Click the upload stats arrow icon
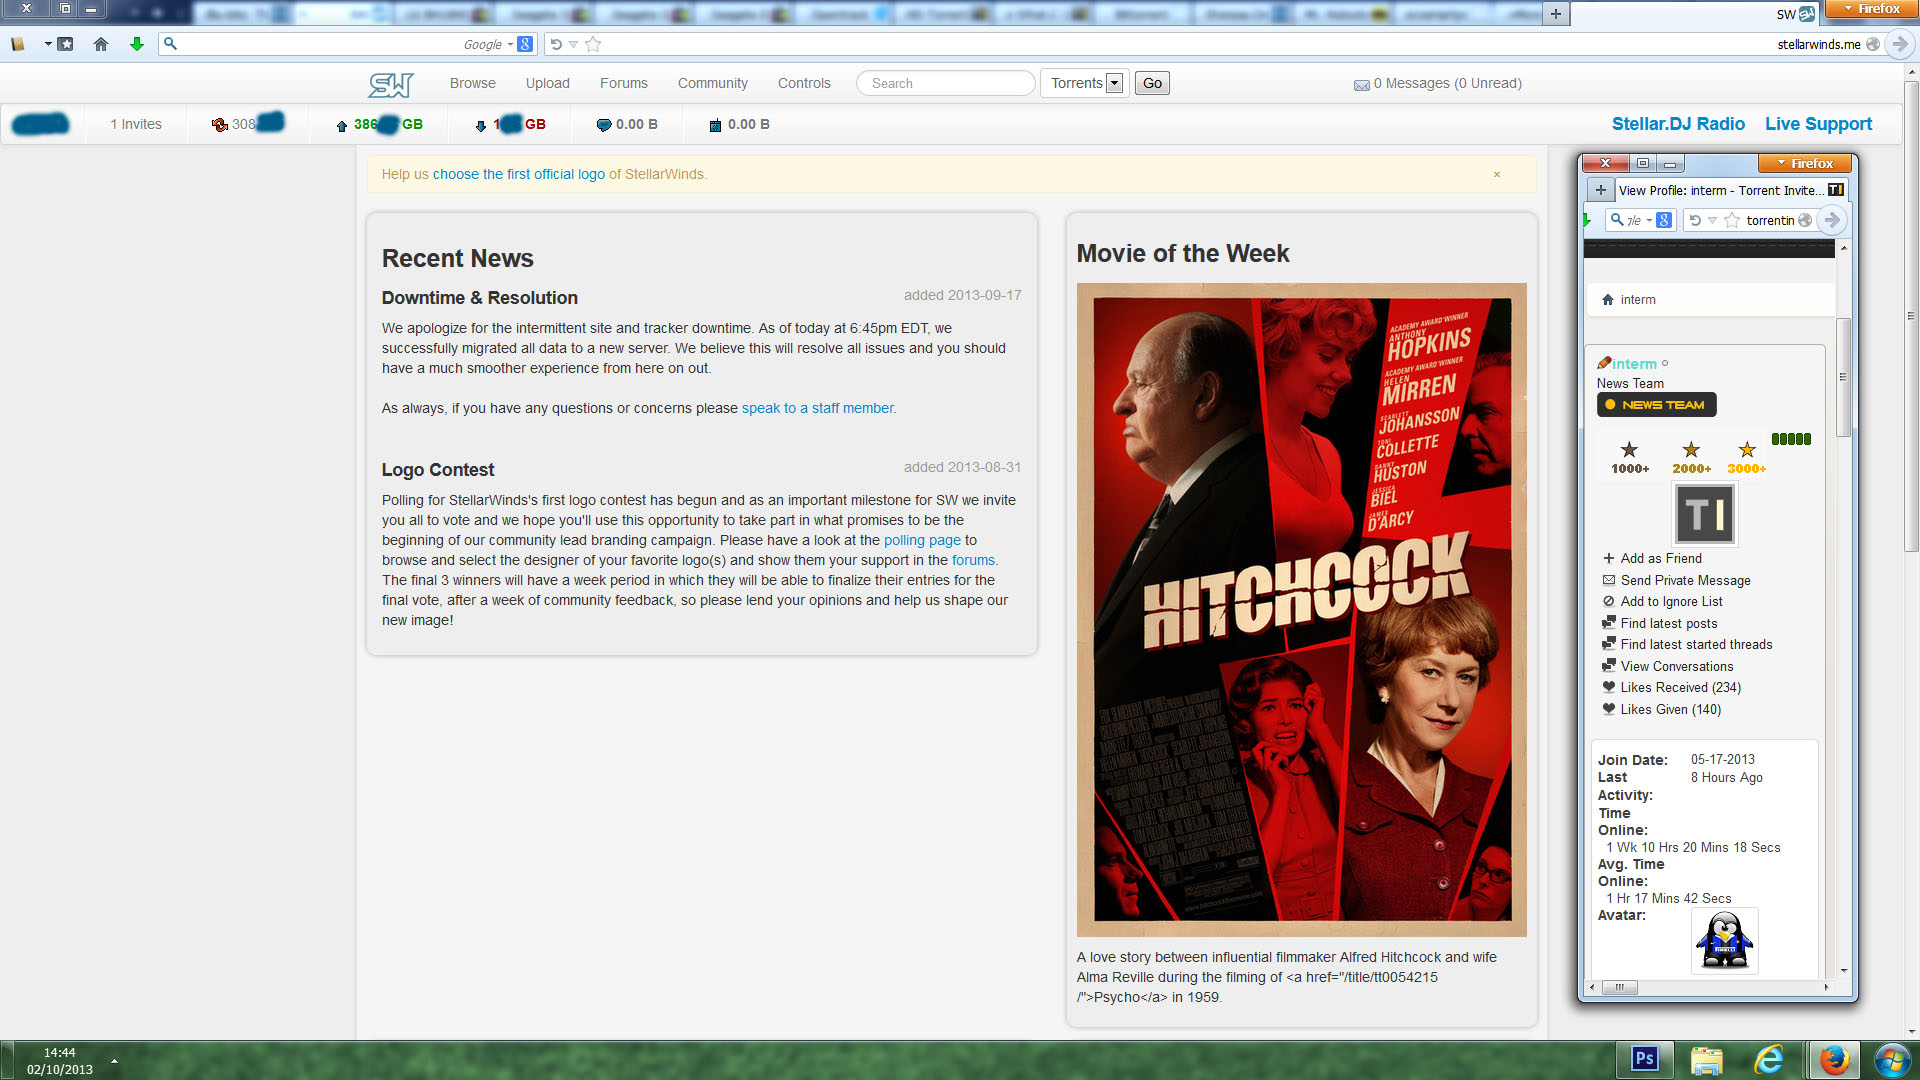Image resolution: width=1920 pixels, height=1080 pixels. click(x=342, y=126)
